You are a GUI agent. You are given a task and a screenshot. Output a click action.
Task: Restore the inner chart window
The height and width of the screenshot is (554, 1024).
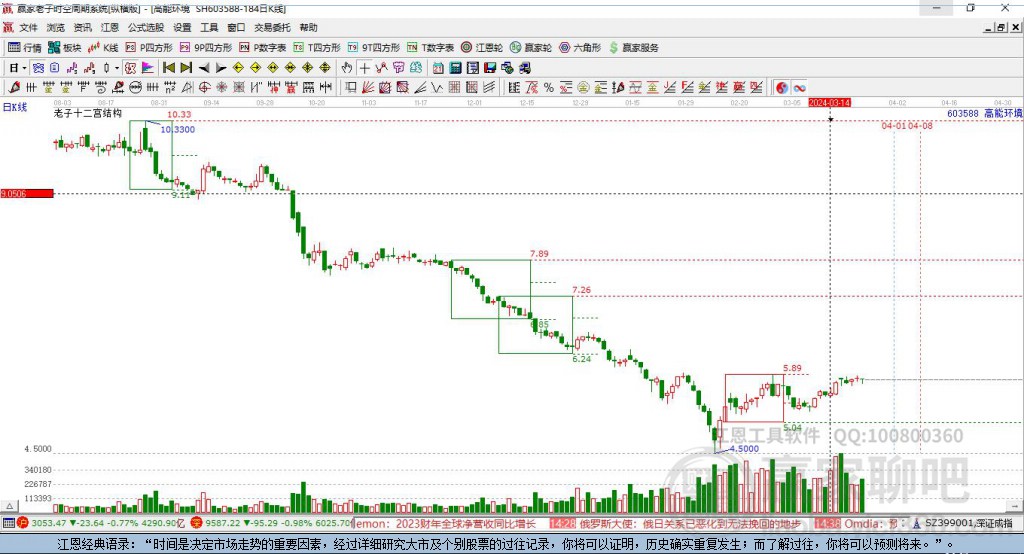point(1001,27)
